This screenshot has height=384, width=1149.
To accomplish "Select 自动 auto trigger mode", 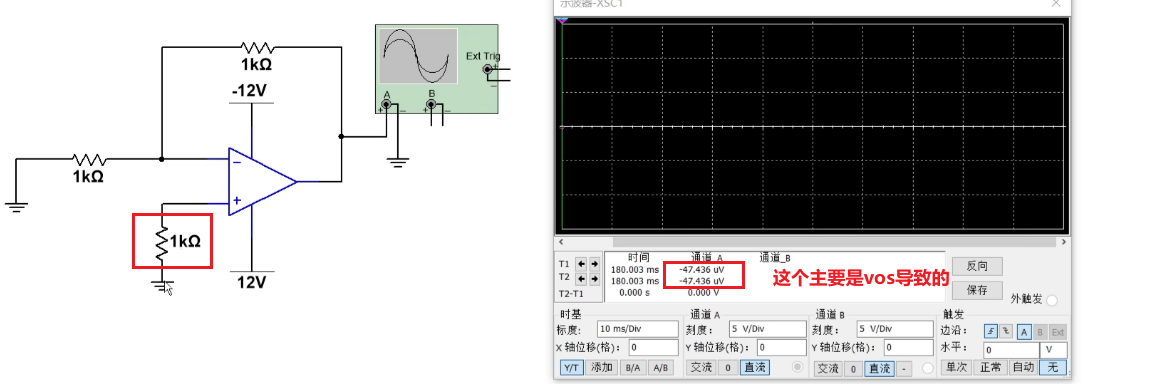I will pyautogui.click(x=1024, y=367).
